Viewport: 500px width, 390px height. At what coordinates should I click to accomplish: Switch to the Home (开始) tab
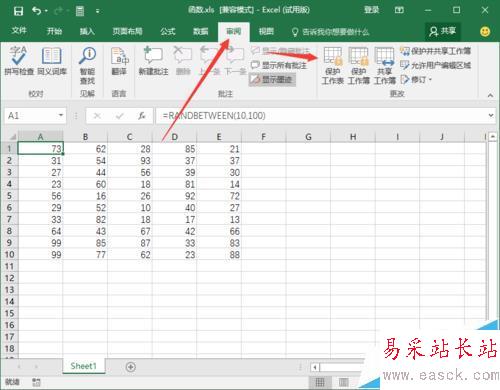point(54,31)
